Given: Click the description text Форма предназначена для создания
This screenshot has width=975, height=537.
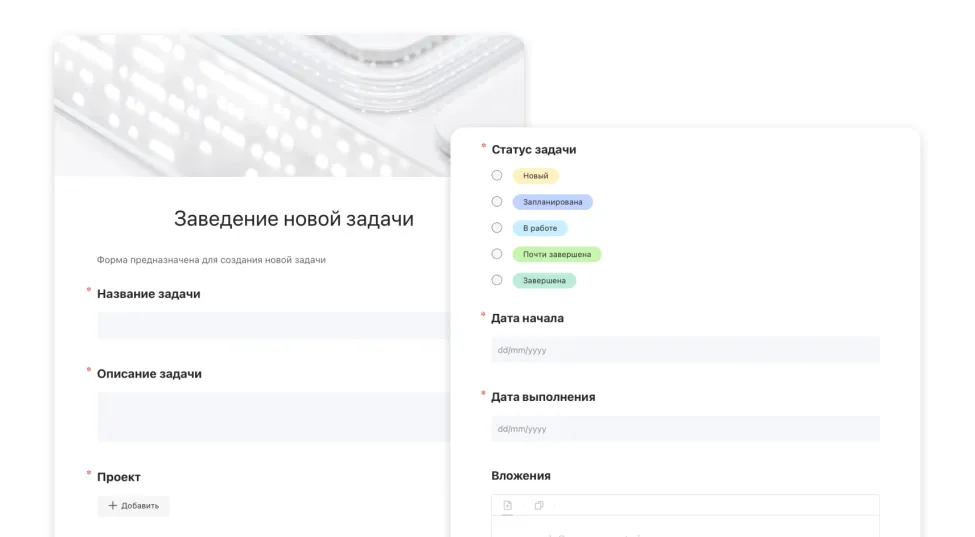Looking at the screenshot, I should [211, 260].
